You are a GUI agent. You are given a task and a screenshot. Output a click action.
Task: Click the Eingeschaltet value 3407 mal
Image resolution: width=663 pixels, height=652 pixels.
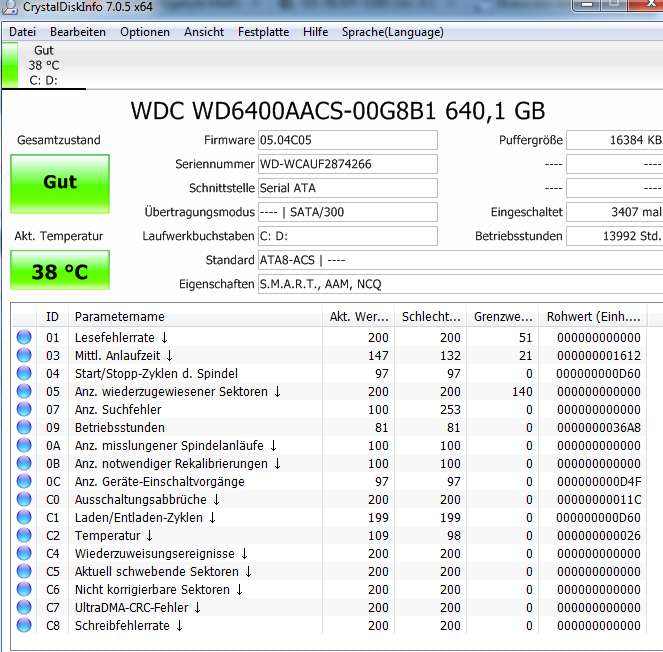tap(614, 212)
